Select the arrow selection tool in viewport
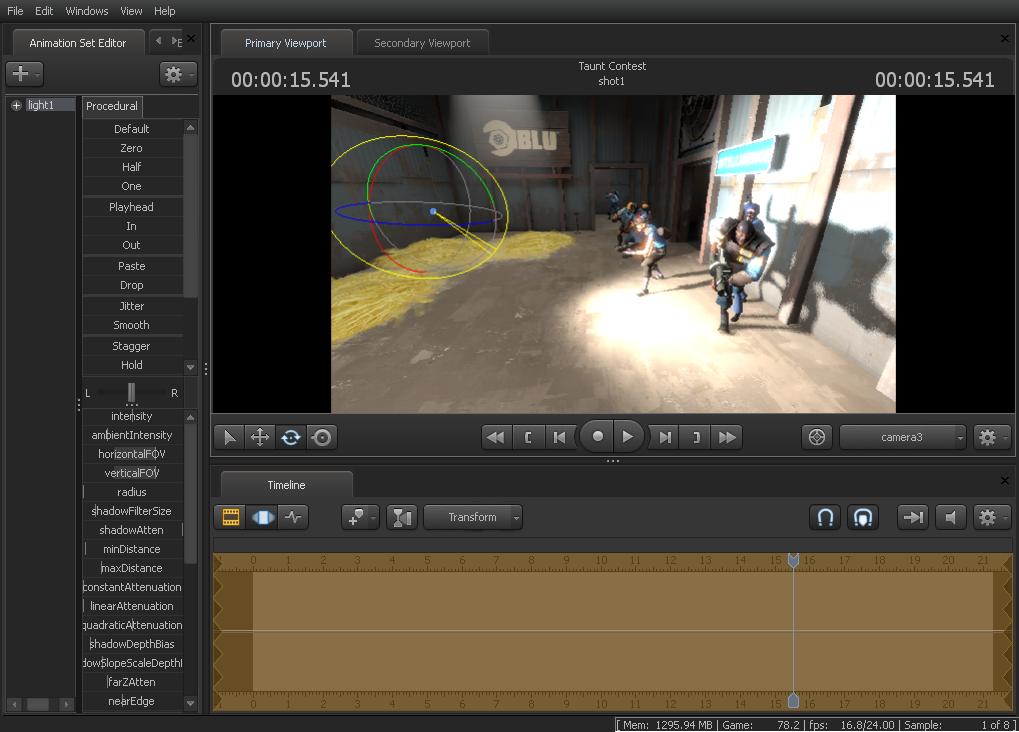1019x732 pixels. tap(229, 437)
